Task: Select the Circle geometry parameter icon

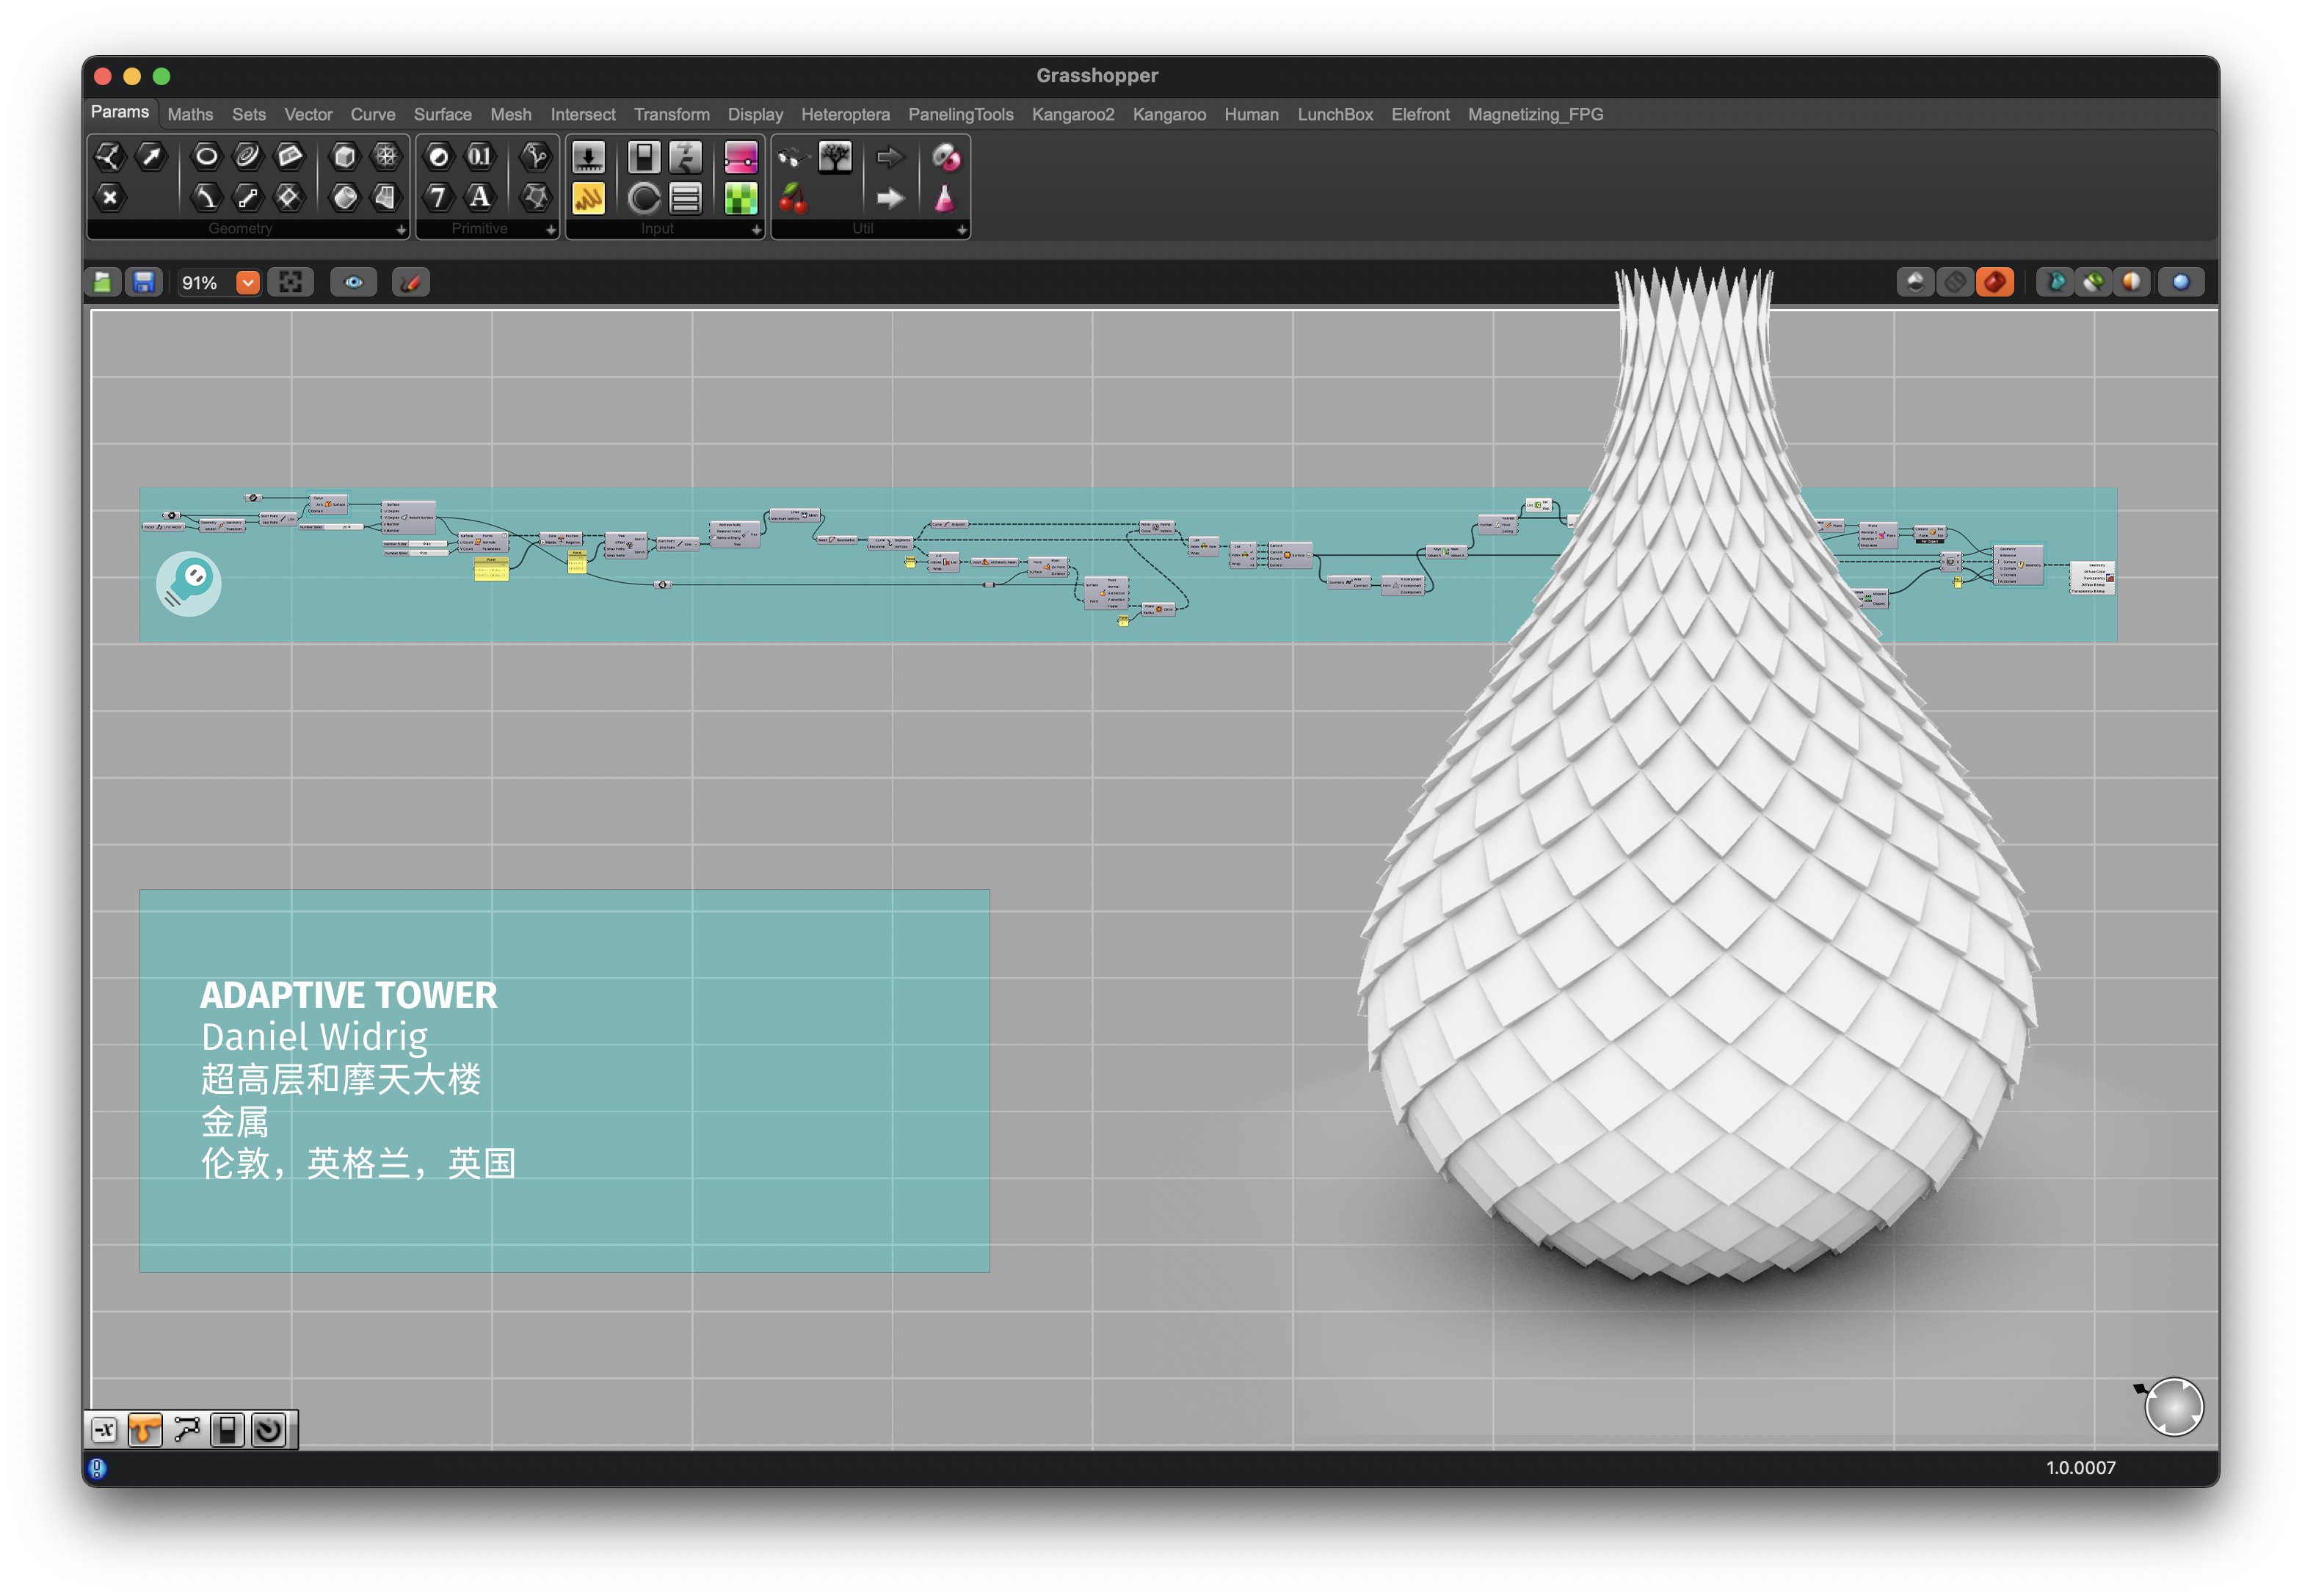Action: click(206, 156)
